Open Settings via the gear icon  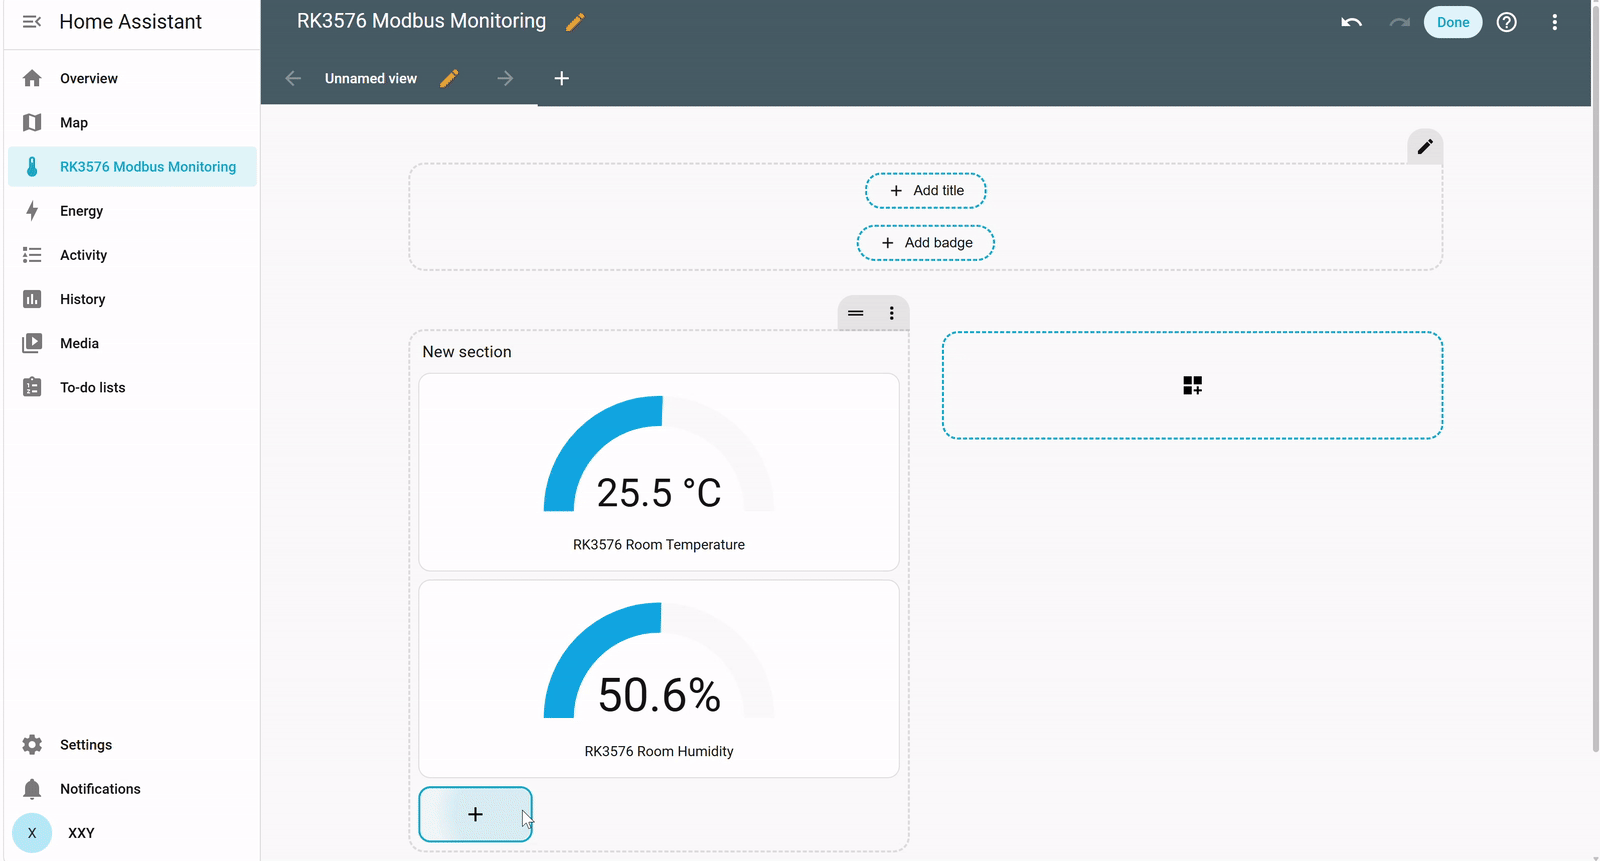32,744
